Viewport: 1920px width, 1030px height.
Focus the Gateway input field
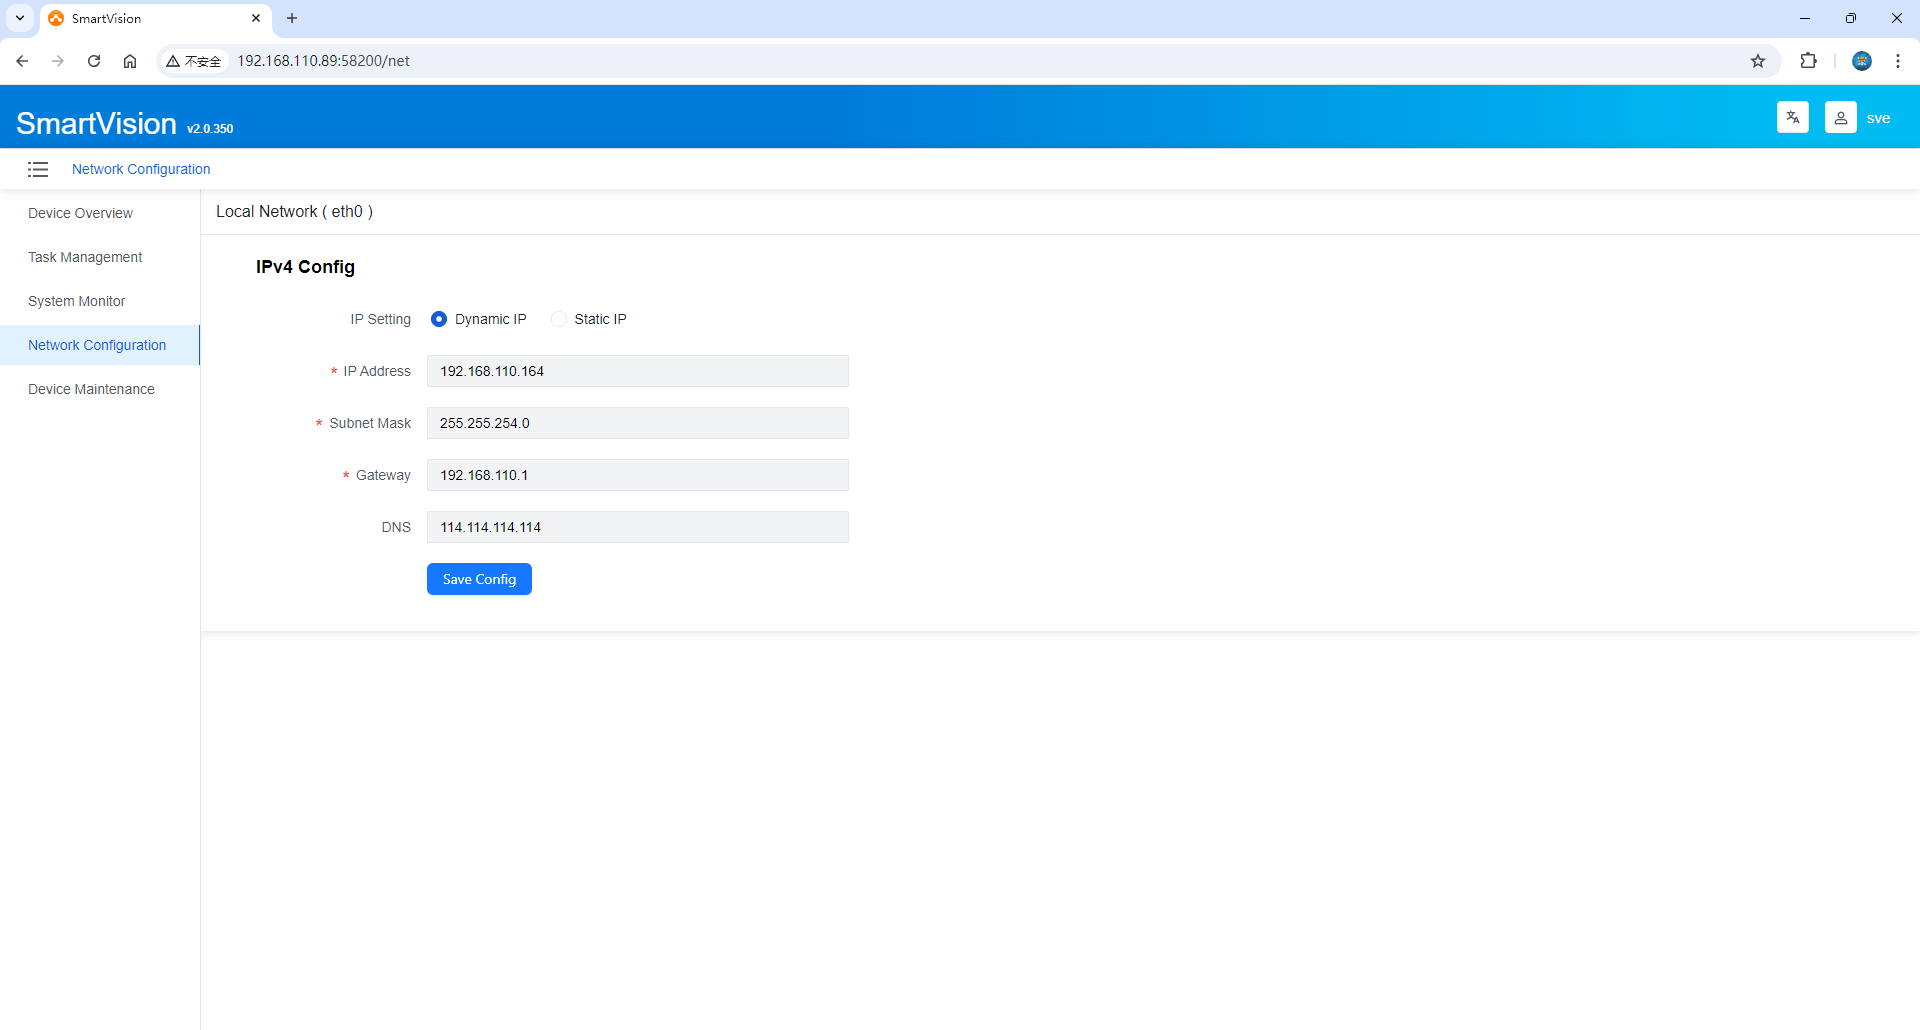638,475
